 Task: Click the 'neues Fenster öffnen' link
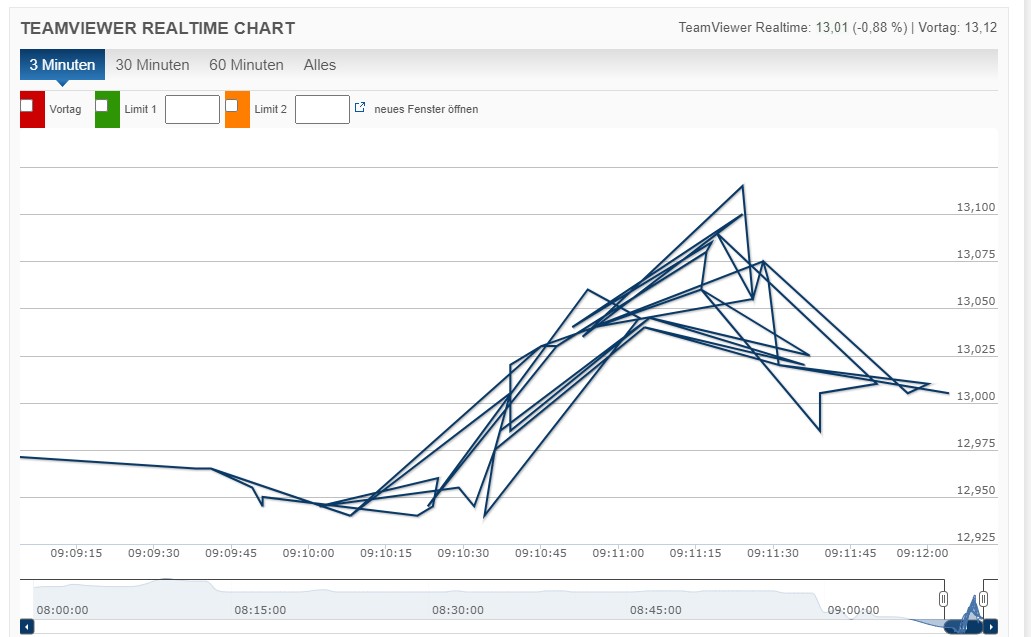(426, 109)
